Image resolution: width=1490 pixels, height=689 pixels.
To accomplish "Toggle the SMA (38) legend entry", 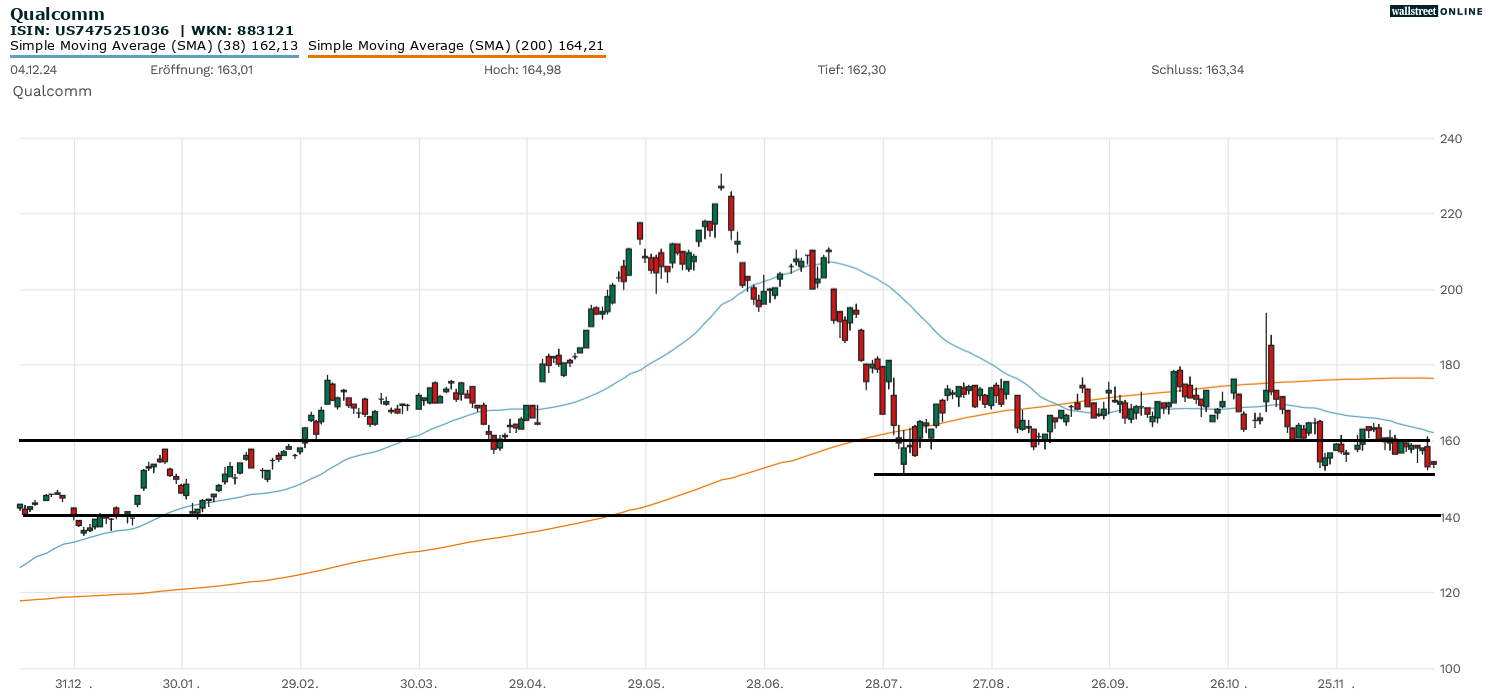I will tap(154, 45).
